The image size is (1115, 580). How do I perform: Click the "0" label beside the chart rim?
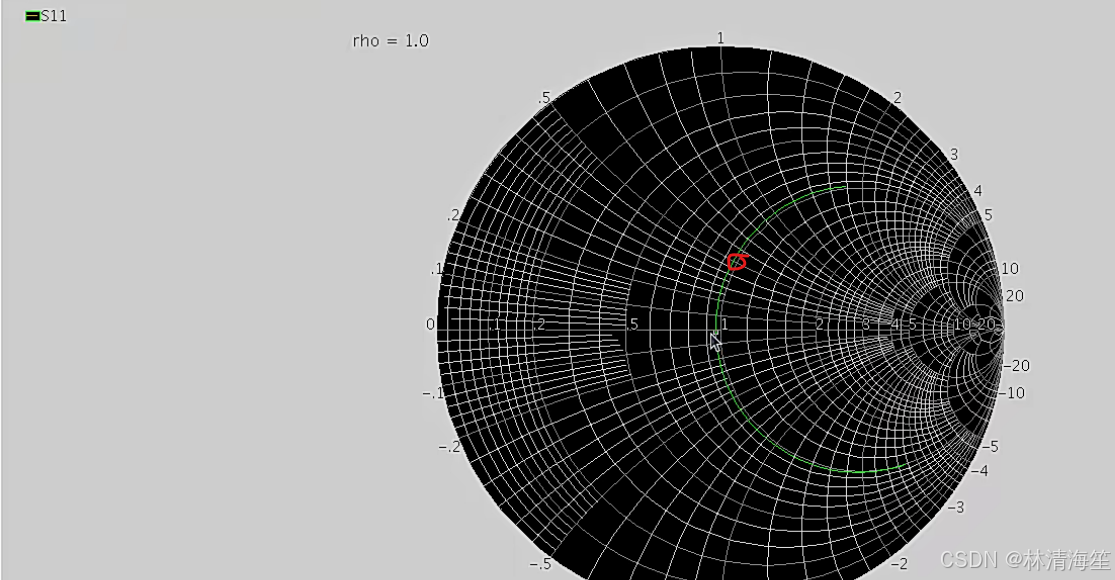coord(430,324)
